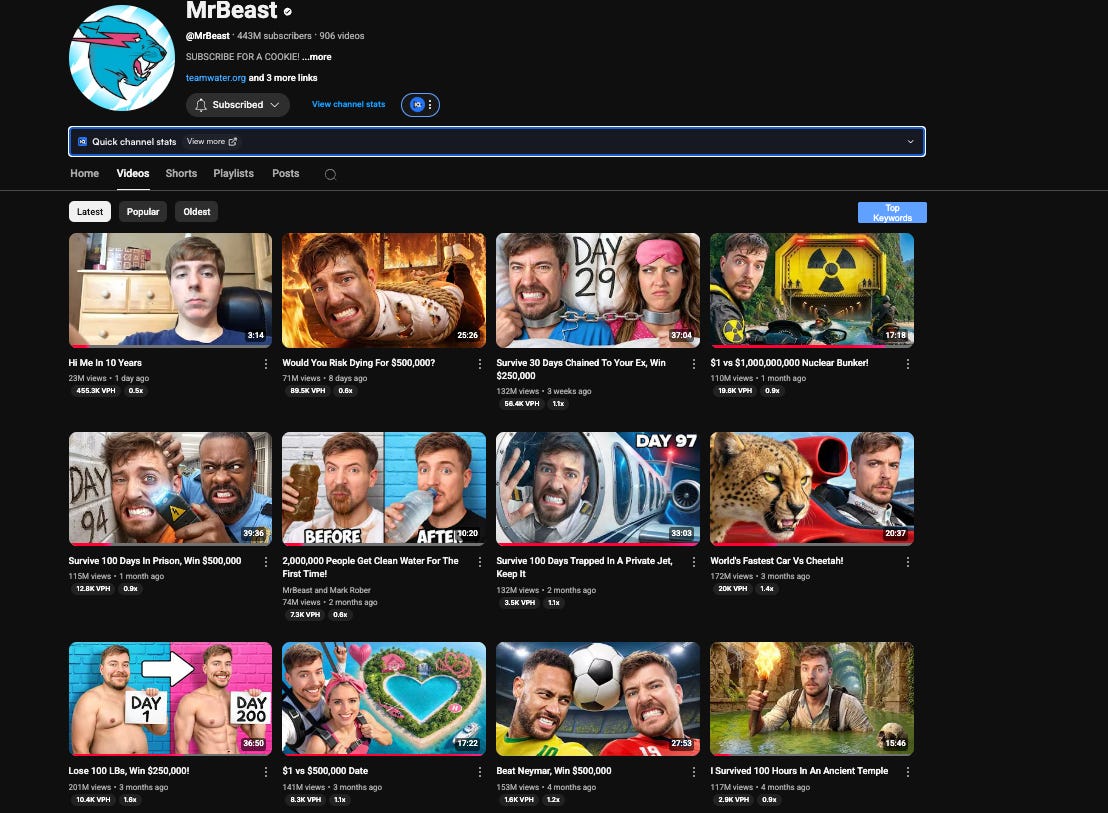Open options for Survive 30 Days Chained video
The height and width of the screenshot is (813, 1108).
pyautogui.click(x=694, y=364)
